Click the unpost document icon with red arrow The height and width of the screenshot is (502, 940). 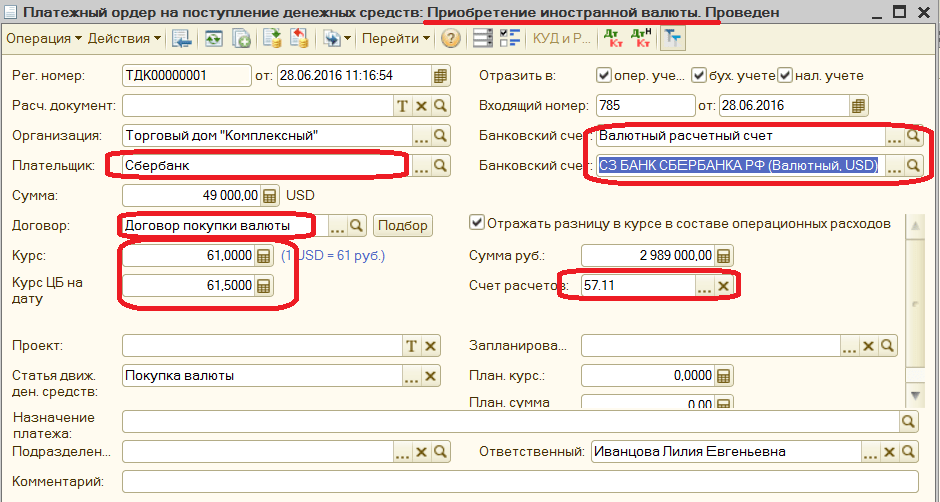(299, 39)
